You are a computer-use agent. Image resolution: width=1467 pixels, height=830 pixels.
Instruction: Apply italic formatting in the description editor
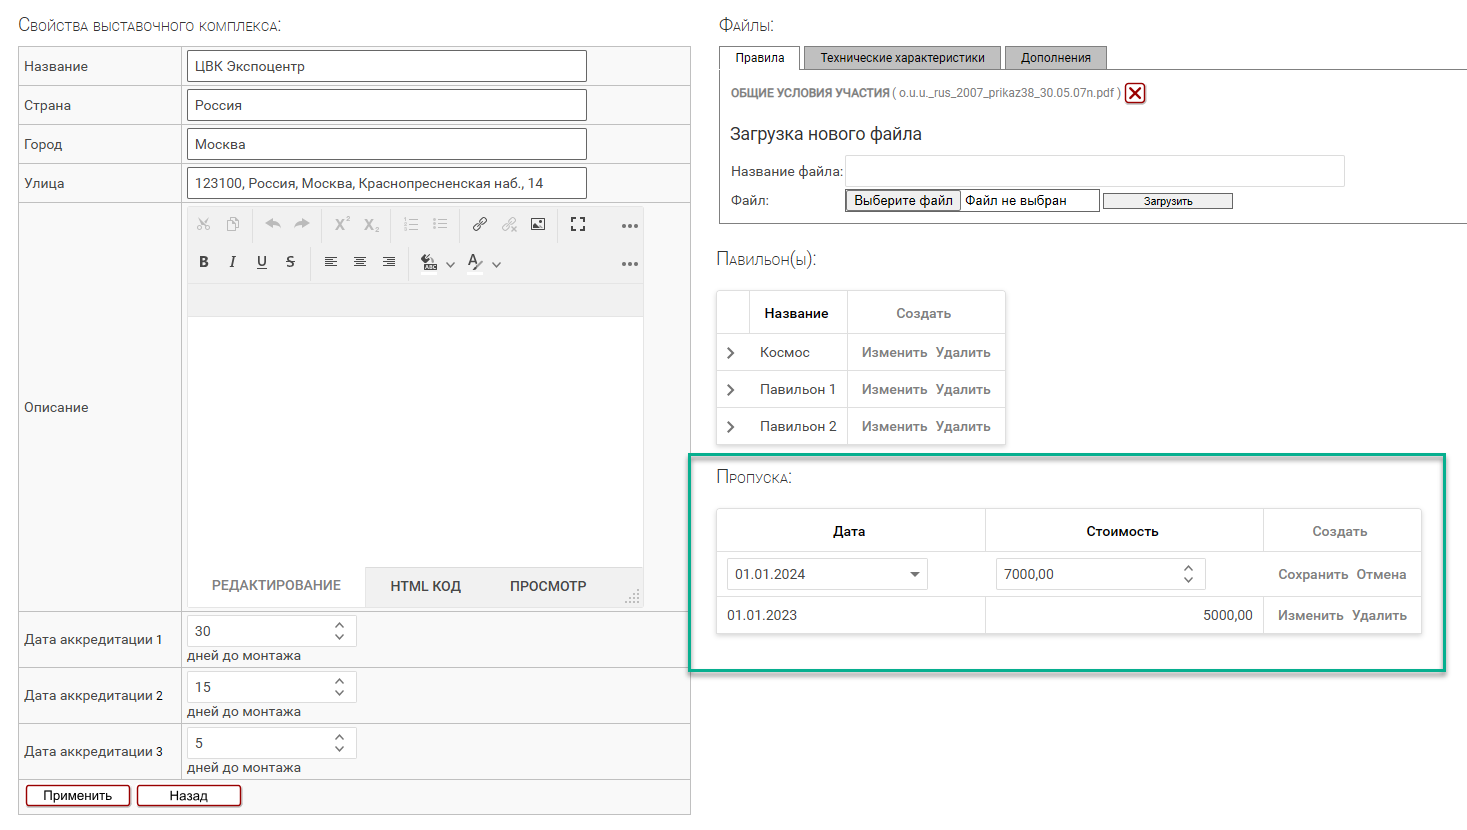coord(233,262)
